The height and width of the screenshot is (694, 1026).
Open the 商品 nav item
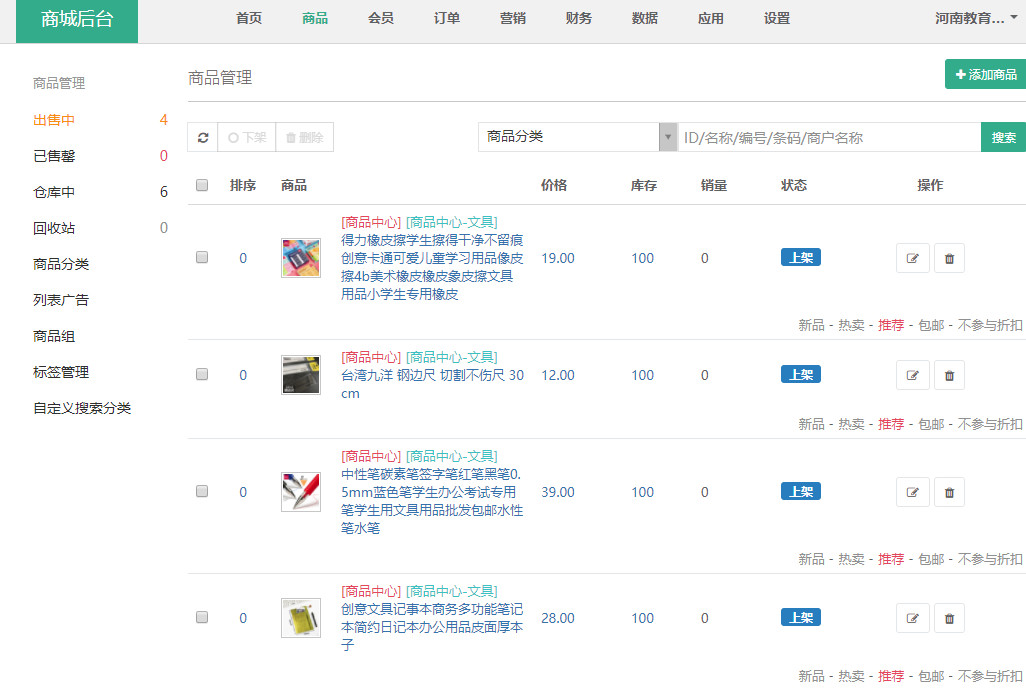point(315,18)
